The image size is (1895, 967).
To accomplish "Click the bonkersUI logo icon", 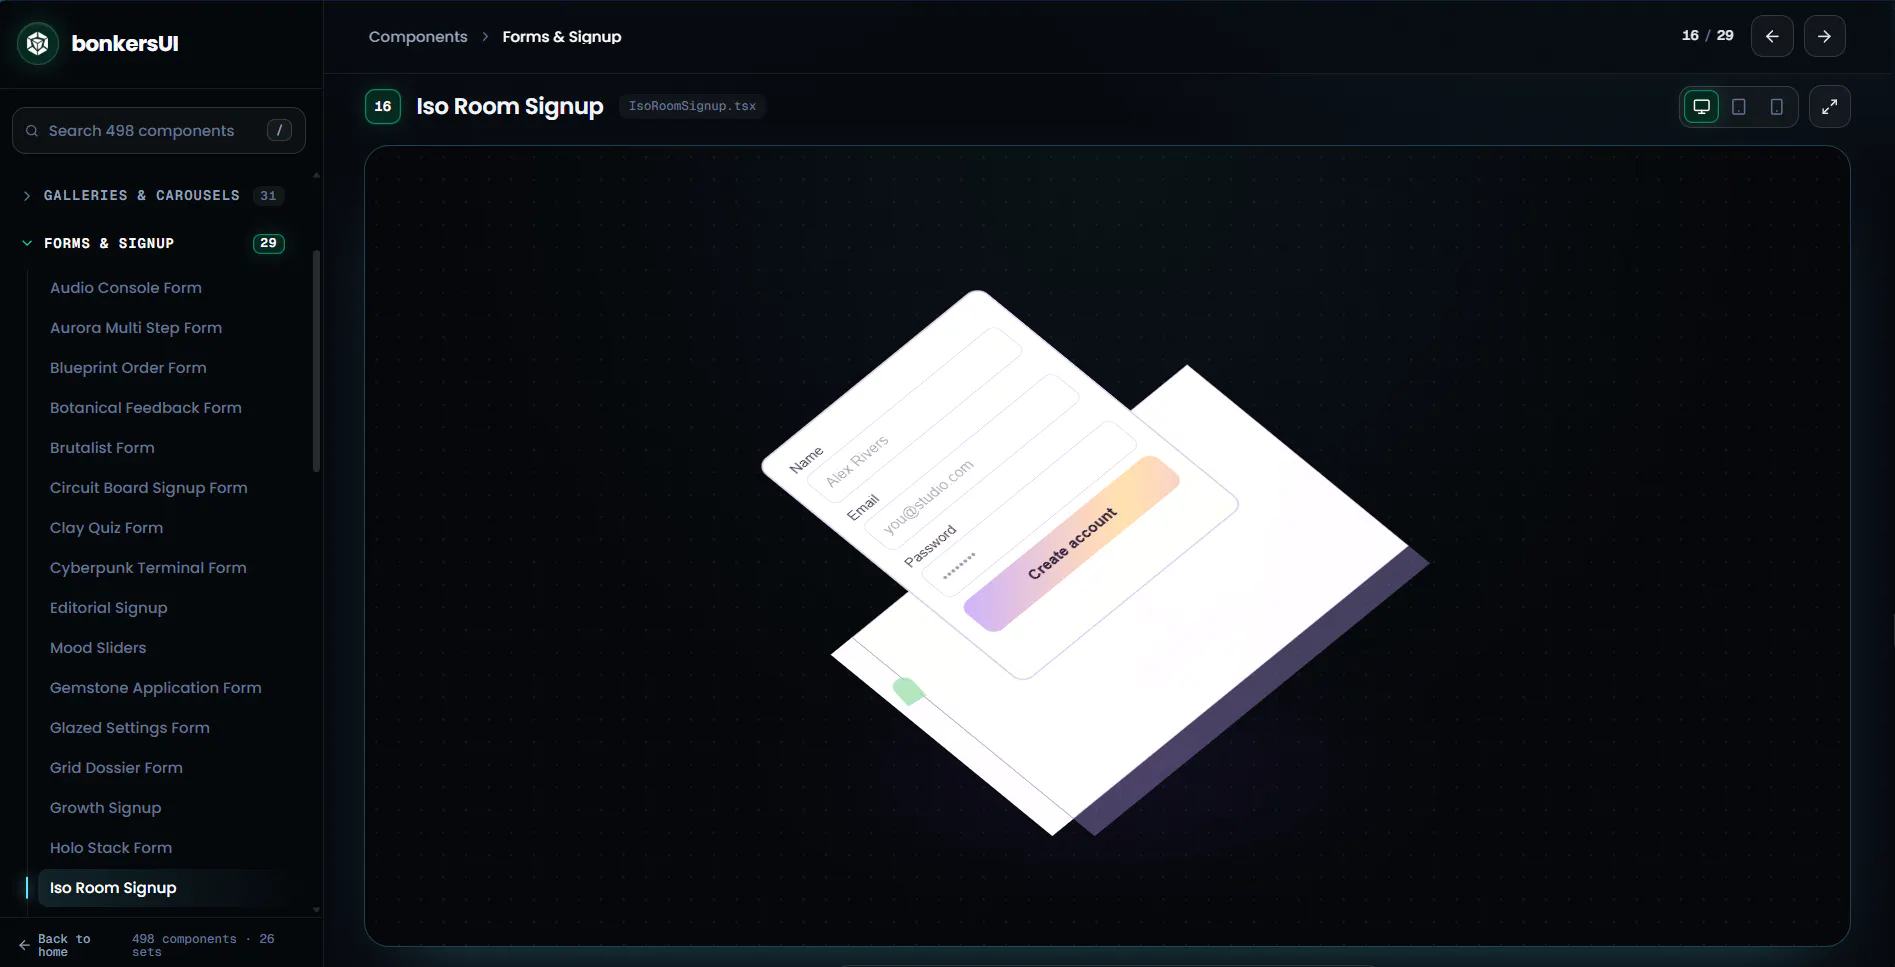I will tap(38, 43).
